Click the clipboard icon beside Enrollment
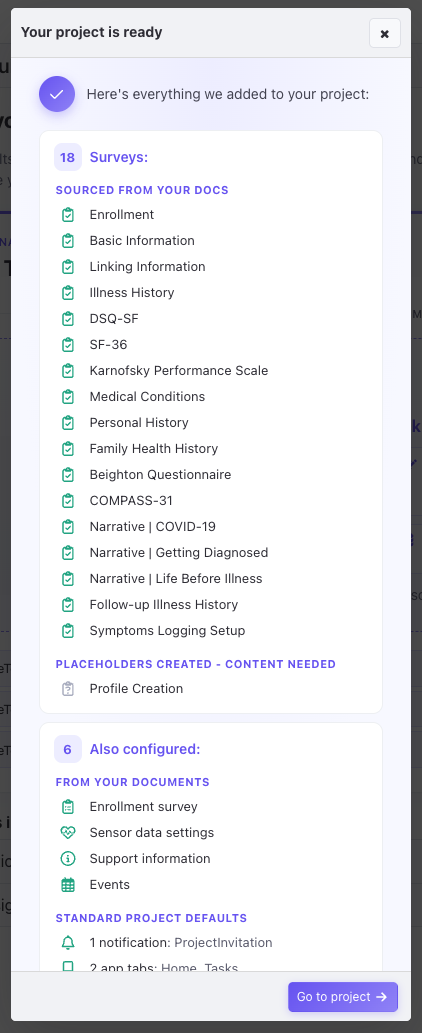422x1033 pixels. [68, 215]
